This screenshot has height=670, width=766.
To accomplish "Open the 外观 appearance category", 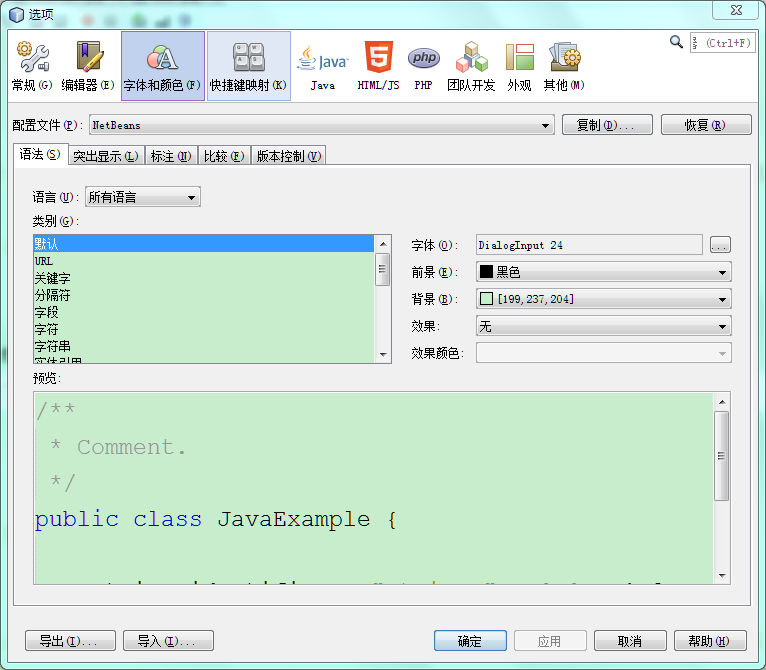I will coord(519,66).
